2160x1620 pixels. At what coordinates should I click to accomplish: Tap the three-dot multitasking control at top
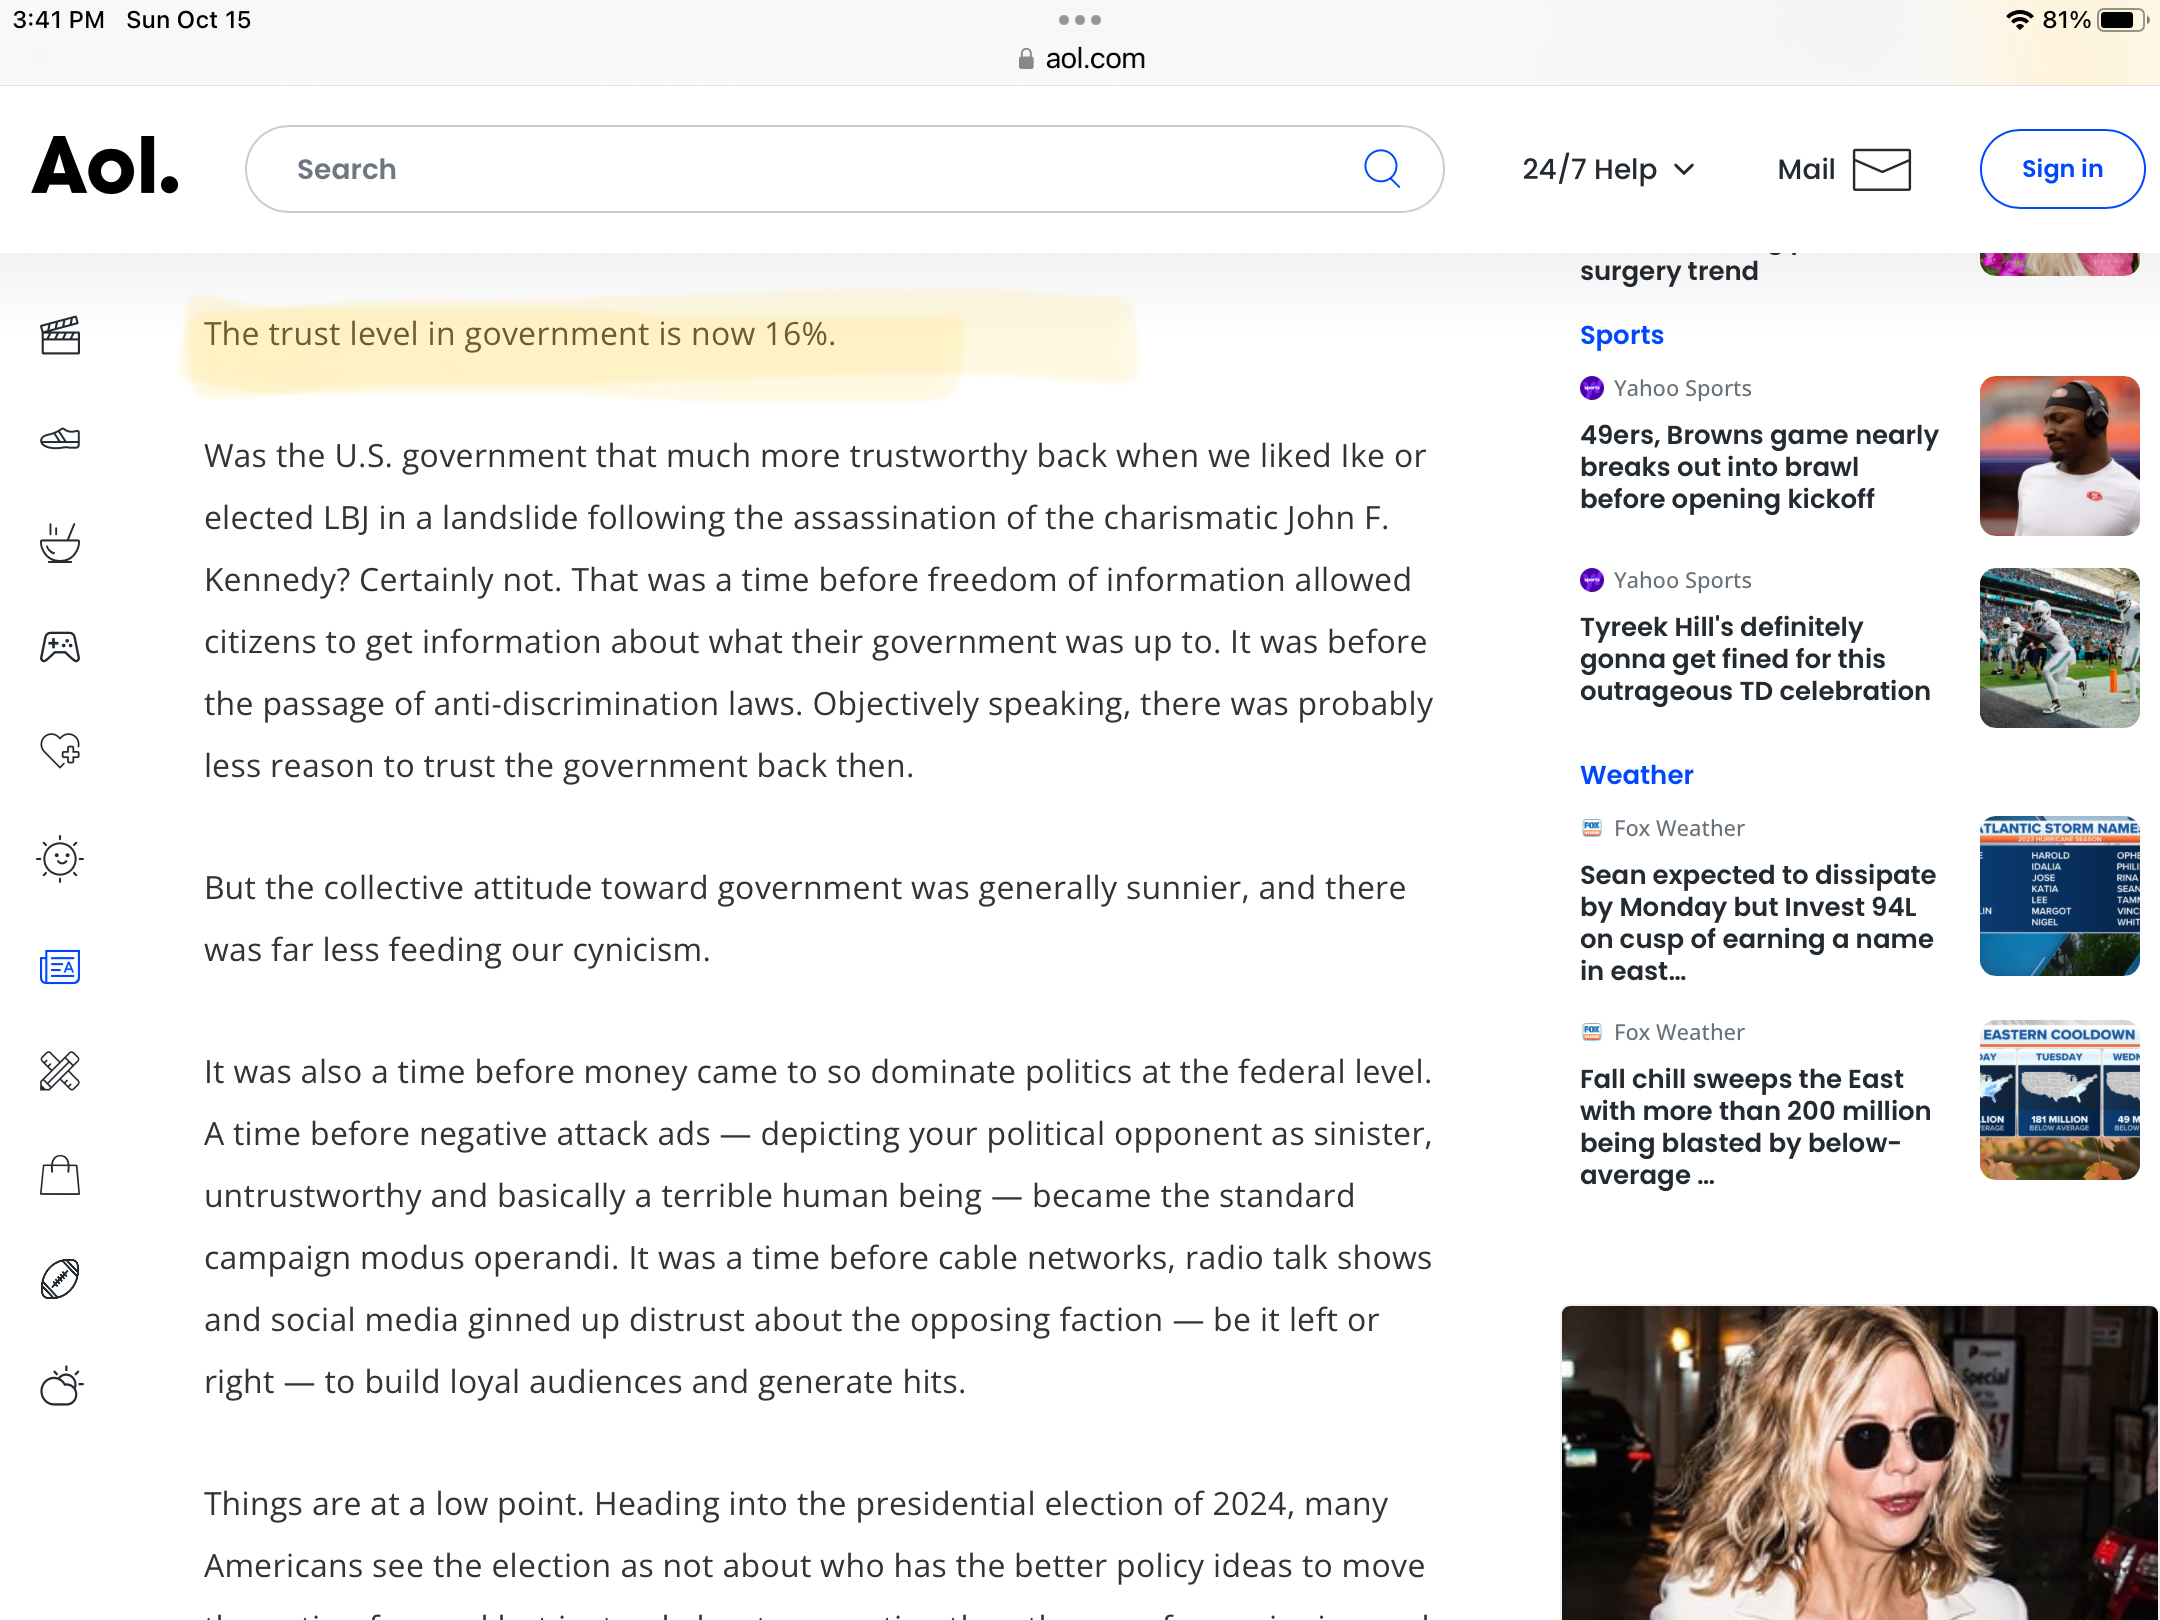pyautogui.click(x=1080, y=20)
